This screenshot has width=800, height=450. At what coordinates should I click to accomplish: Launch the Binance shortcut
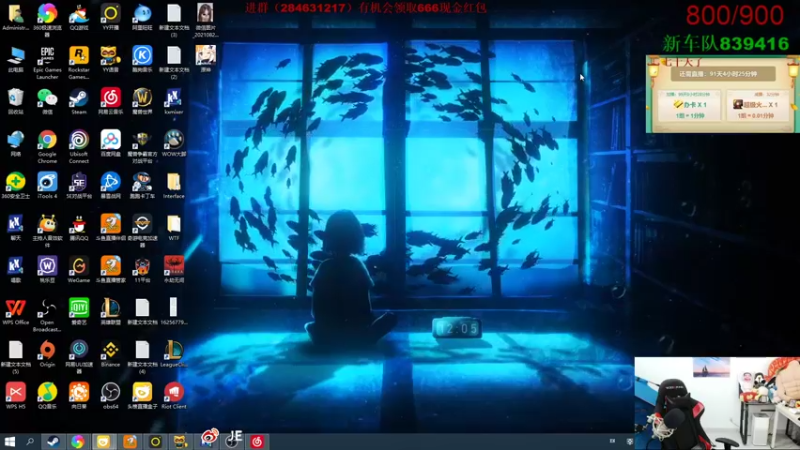(x=110, y=354)
